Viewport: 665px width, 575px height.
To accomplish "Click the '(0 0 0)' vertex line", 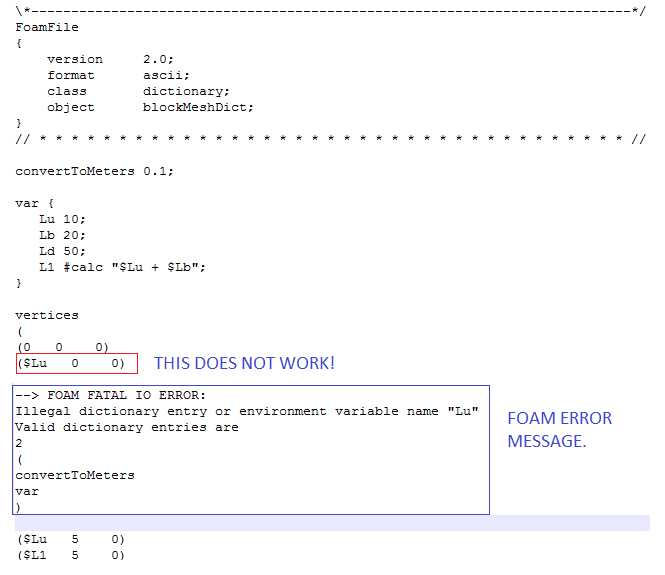I will point(63,348).
